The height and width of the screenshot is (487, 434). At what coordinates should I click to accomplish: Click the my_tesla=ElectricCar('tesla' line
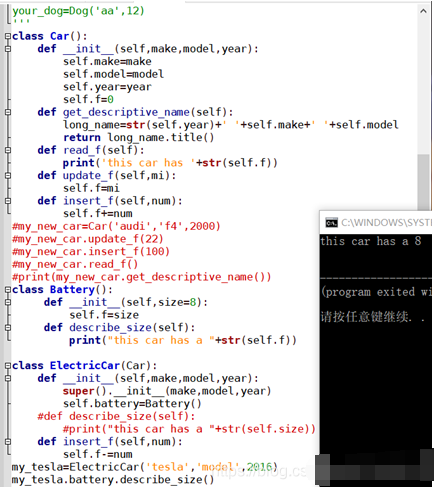(x=145, y=467)
